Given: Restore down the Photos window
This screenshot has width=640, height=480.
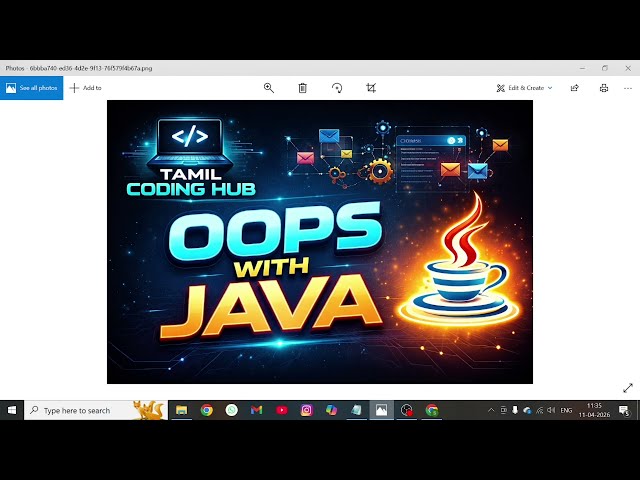Looking at the screenshot, I should (605, 68).
